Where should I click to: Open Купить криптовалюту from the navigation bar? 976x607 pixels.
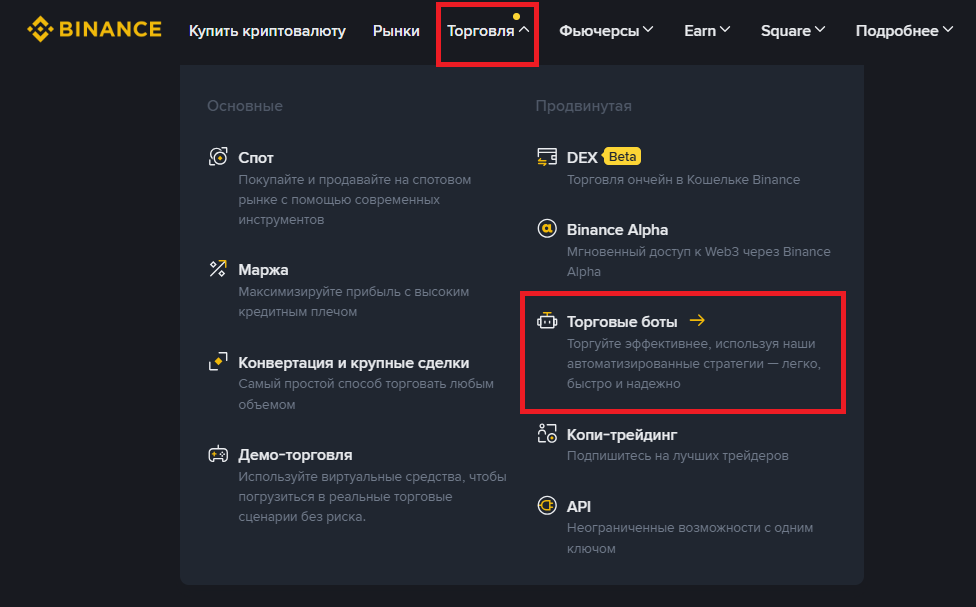267,31
